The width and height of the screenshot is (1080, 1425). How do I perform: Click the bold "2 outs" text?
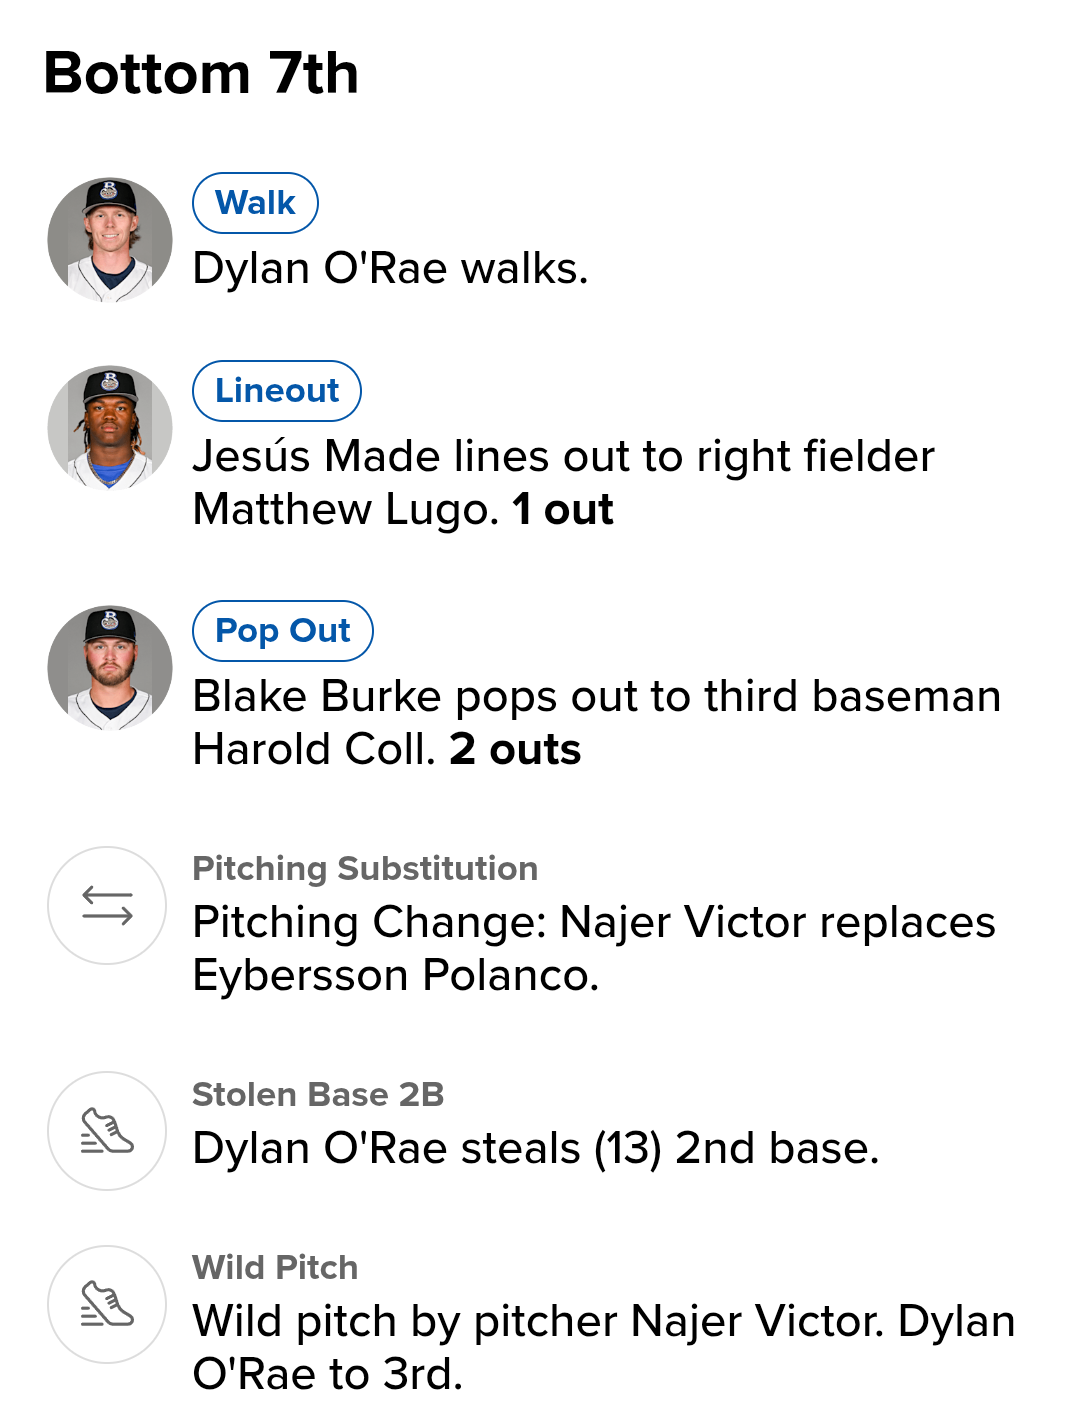click(x=515, y=749)
